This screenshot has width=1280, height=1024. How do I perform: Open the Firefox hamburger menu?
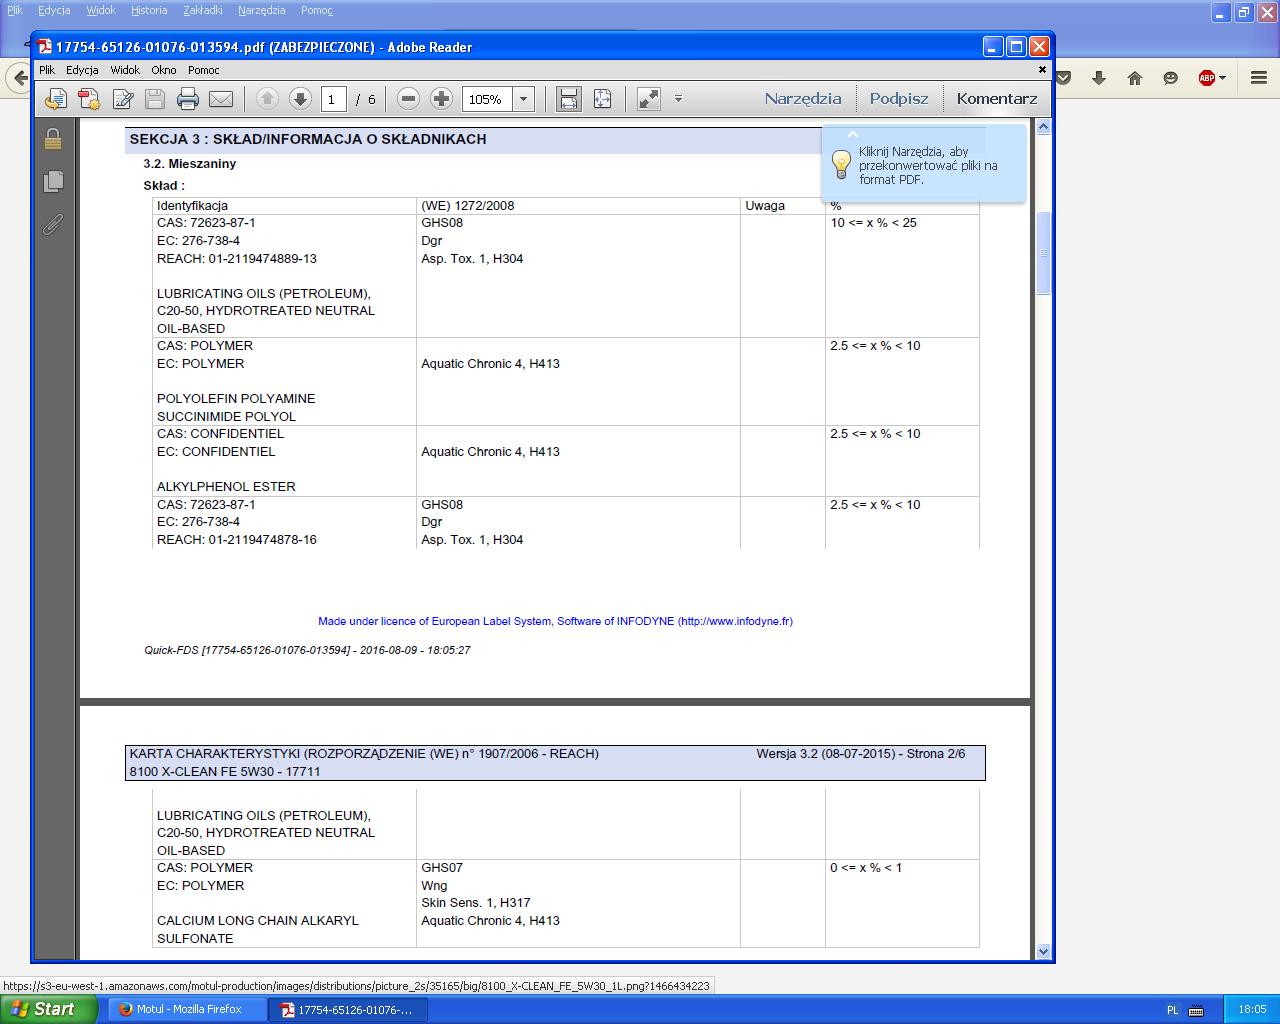point(1258,78)
